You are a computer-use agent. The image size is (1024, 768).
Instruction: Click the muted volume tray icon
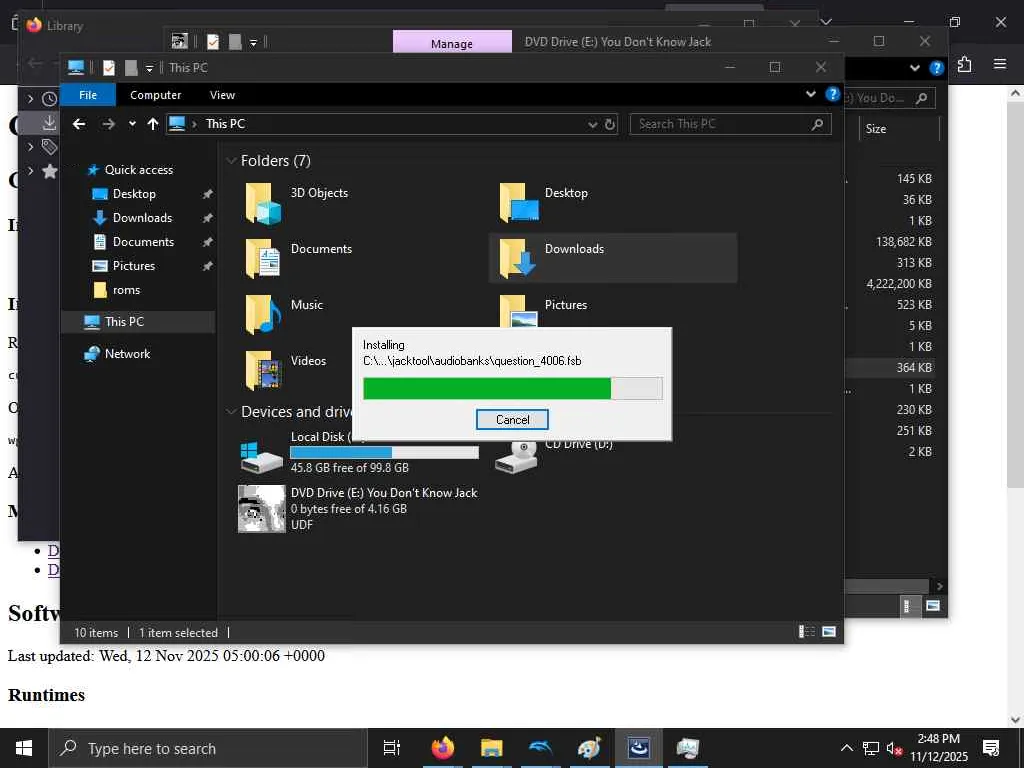click(x=894, y=748)
